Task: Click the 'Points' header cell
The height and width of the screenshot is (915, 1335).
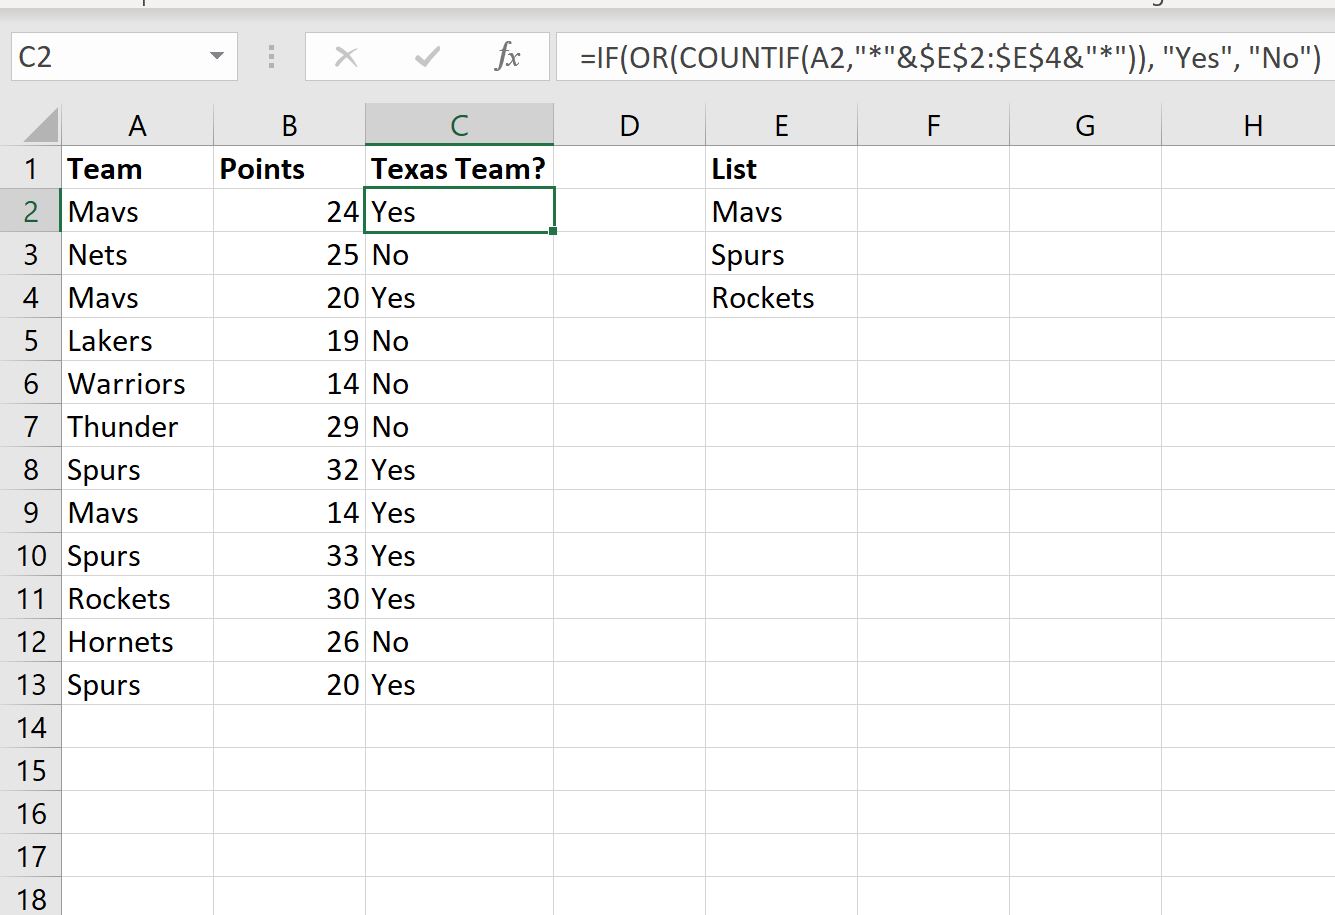Action: click(289, 168)
